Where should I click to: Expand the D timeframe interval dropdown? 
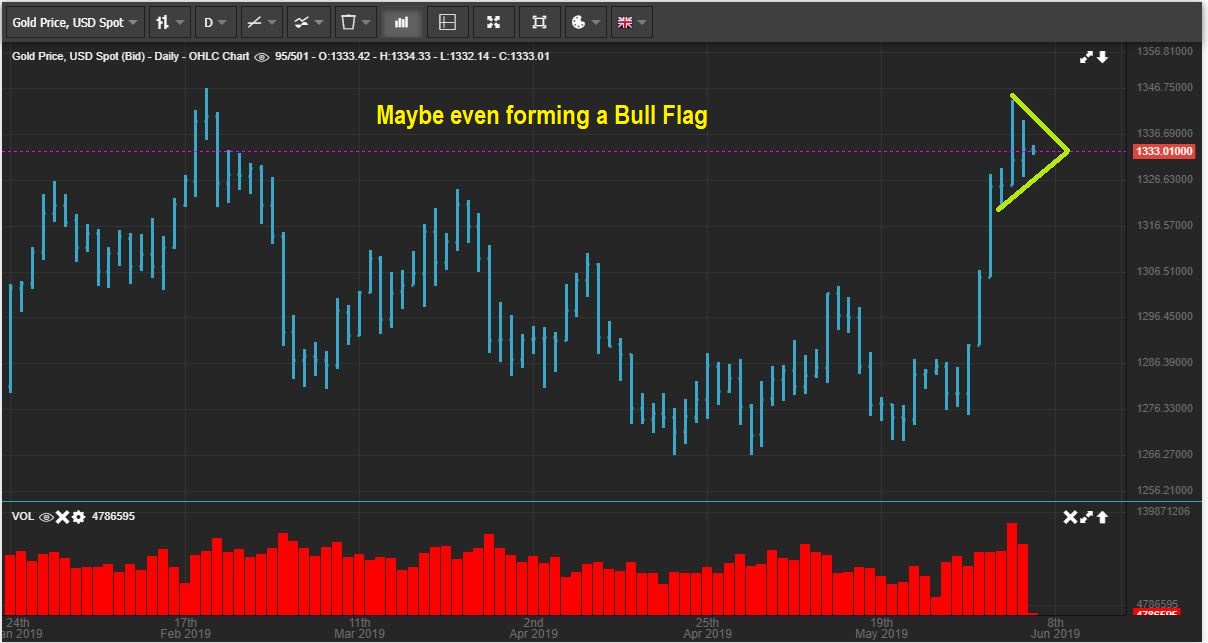[214, 22]
